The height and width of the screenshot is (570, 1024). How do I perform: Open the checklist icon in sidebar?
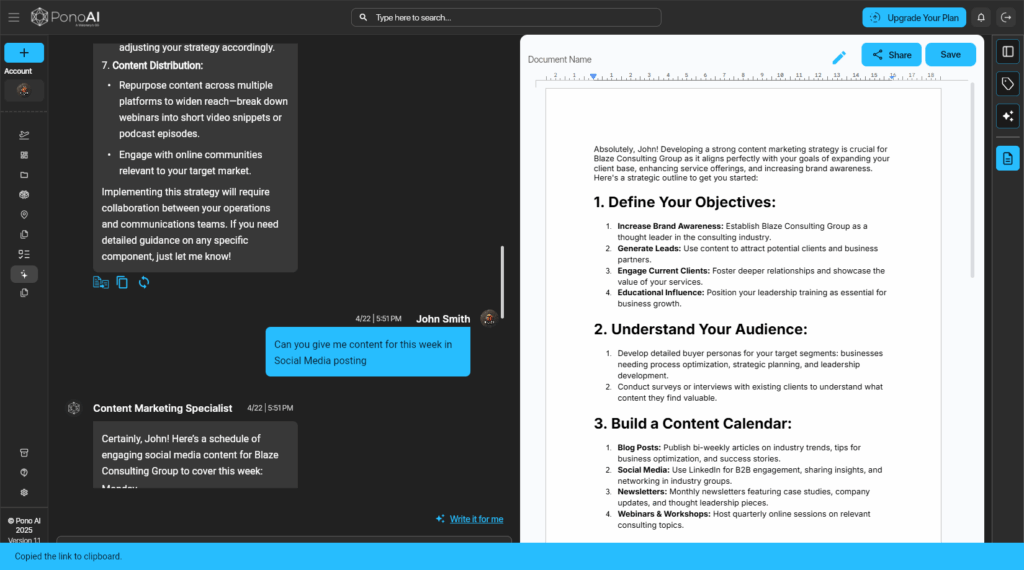click(24, 254)
